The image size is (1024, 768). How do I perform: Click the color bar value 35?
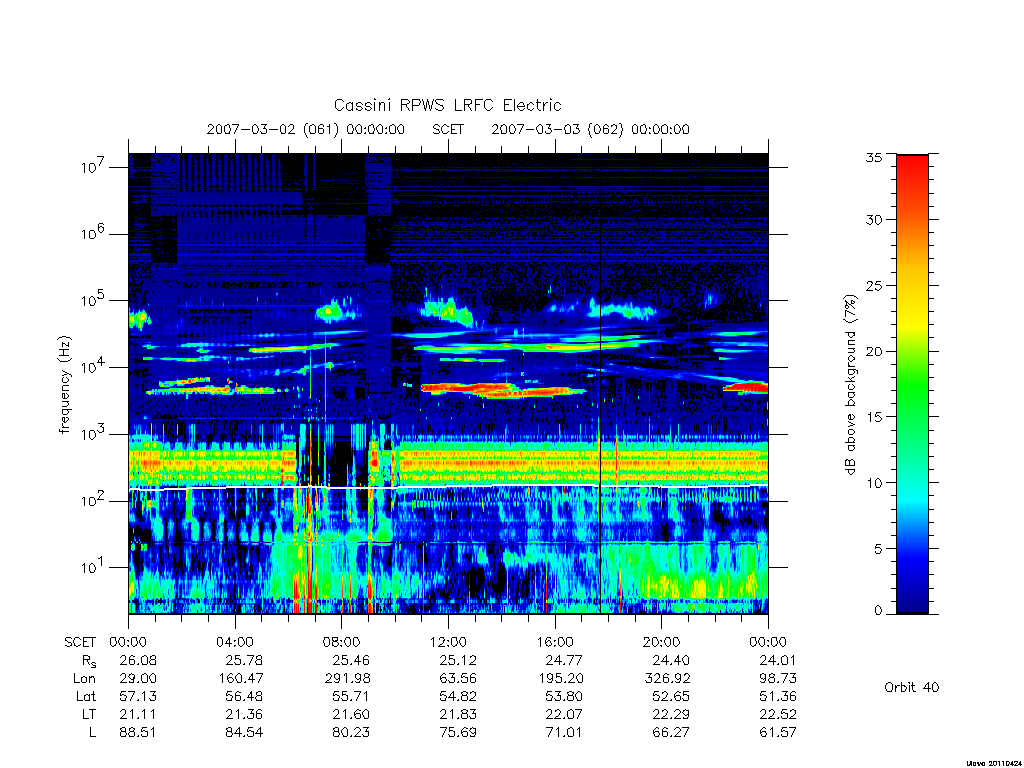click(873, 157)
